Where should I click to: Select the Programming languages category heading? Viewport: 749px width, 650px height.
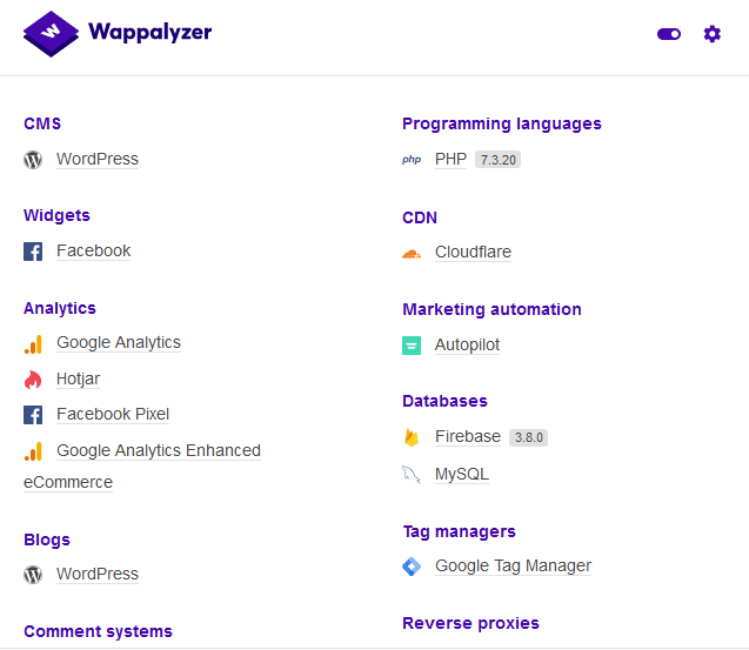click(x=502, y=124)
